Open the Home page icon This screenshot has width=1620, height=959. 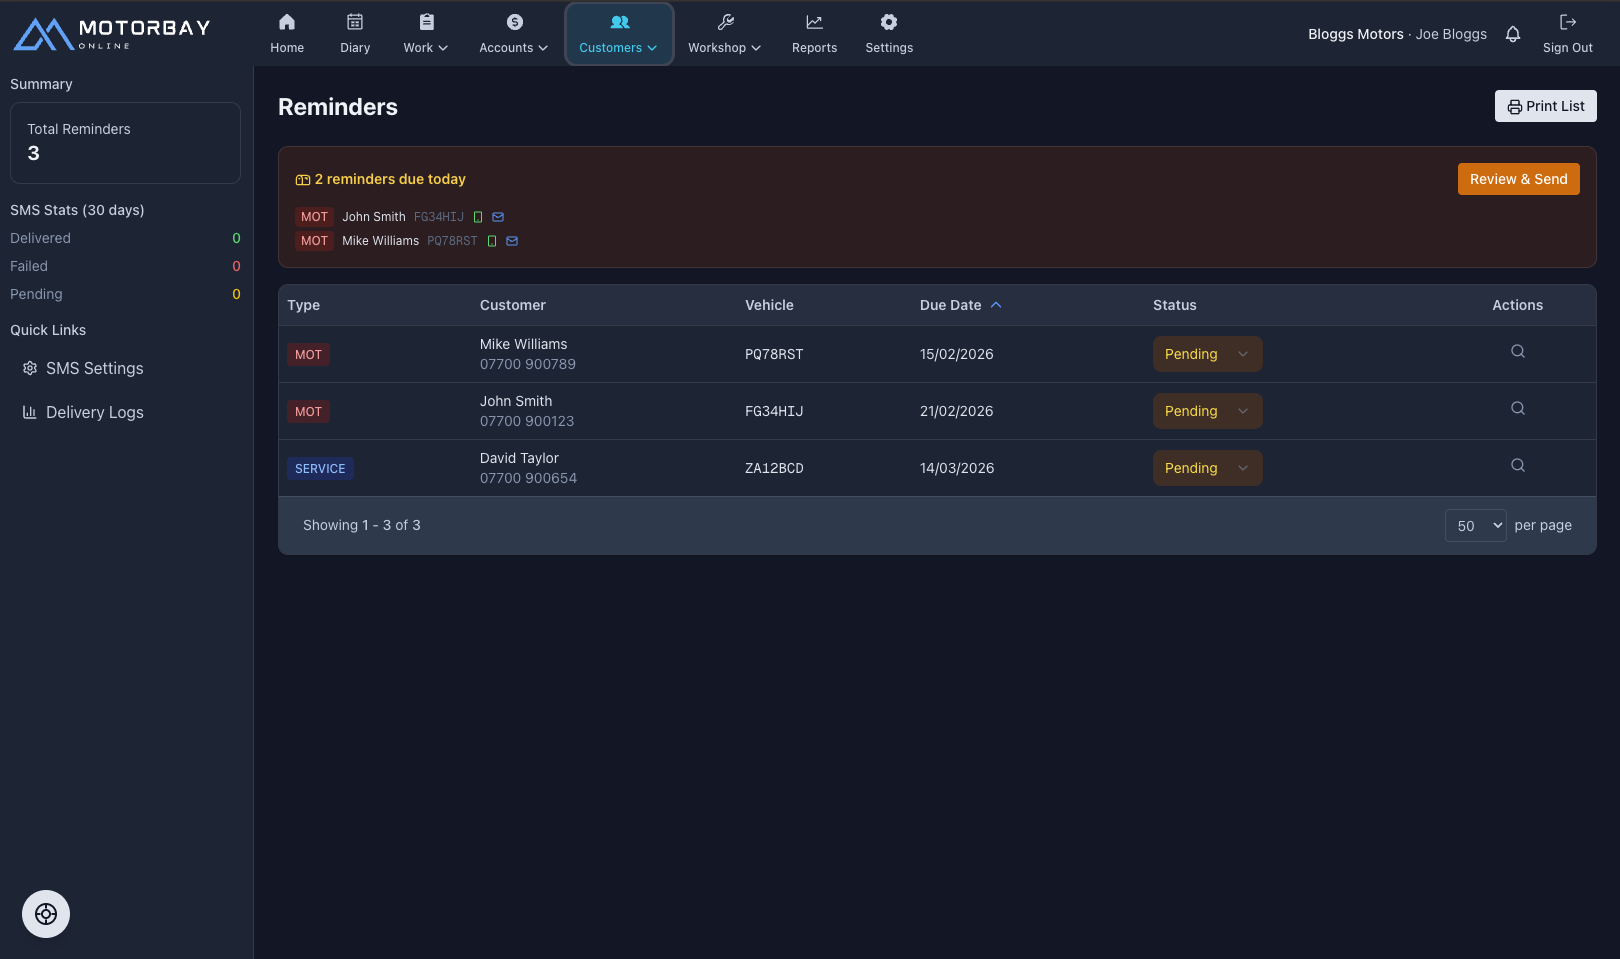coord(287,22)
